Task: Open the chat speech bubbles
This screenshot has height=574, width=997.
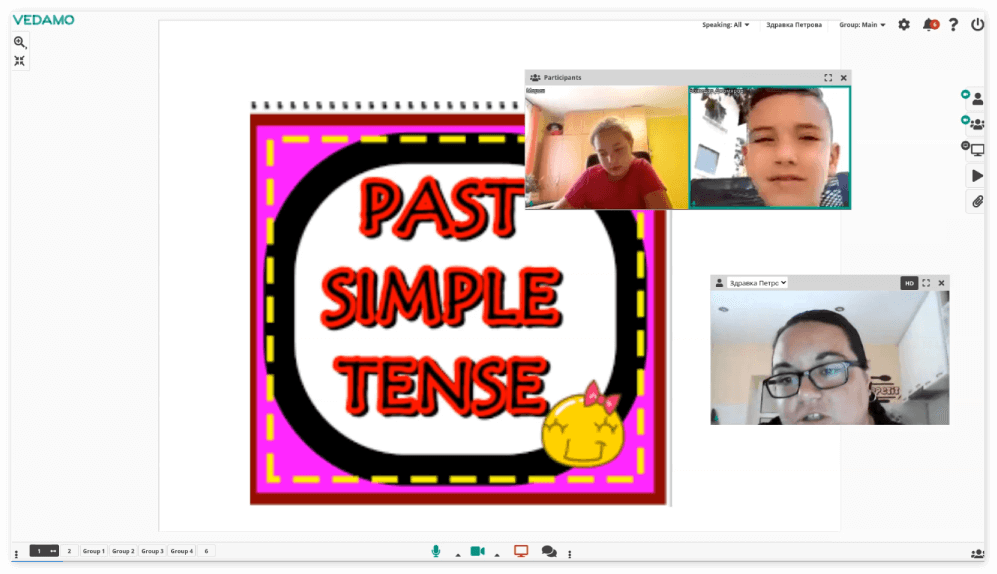Action: point(549,551)
